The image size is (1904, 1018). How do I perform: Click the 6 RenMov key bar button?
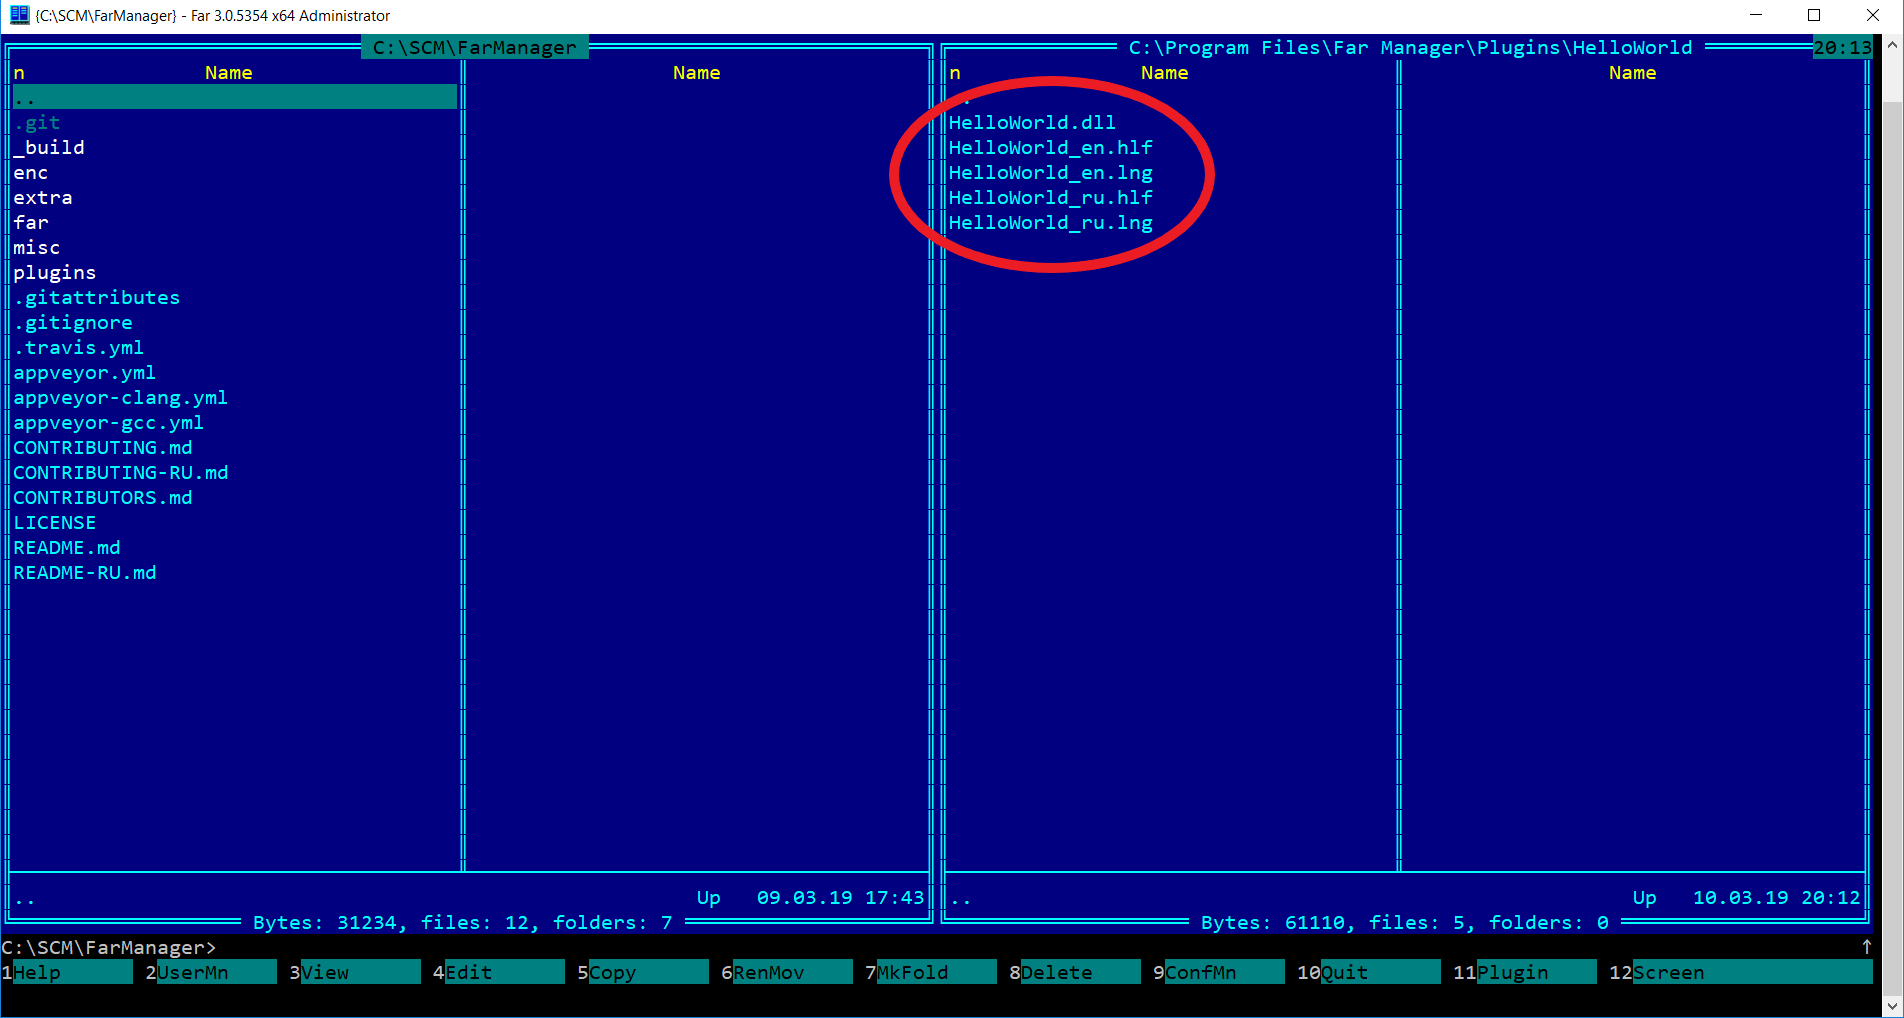(787, 972)
